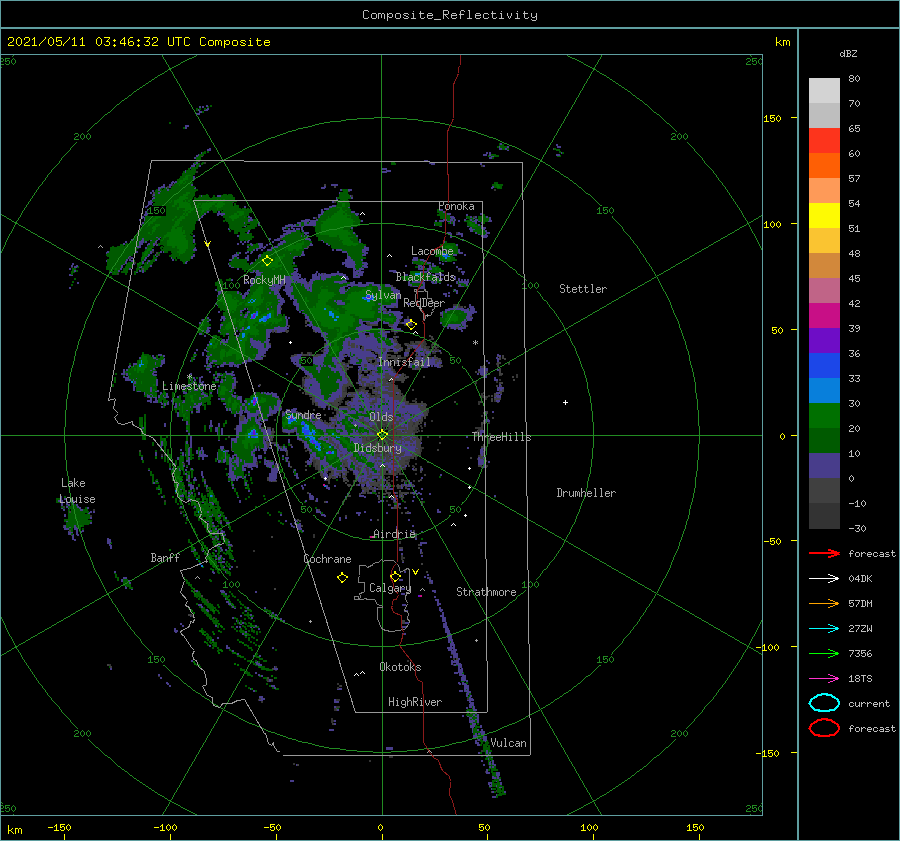
Task: Click the yellow diamond marker above RockyMH
Action: pyautogui.click(x=267, y=261)
